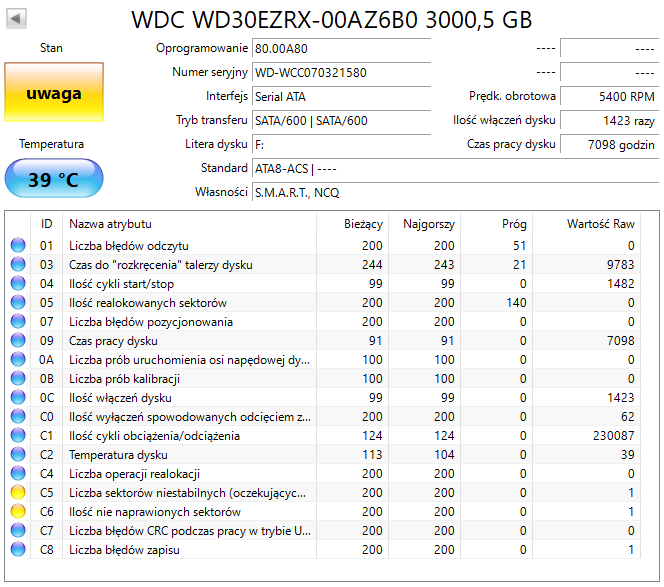Click the 'Wartość Raw' column header
664x587 pixels.
[x=586, y=224]
